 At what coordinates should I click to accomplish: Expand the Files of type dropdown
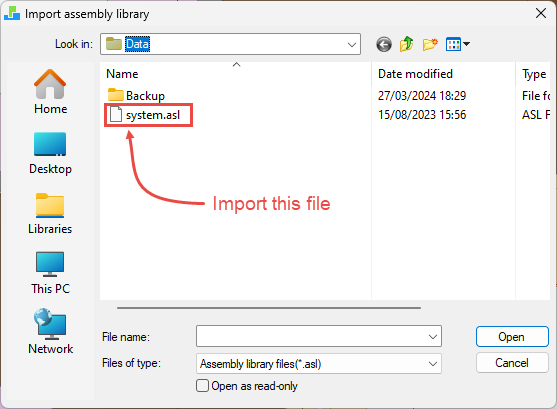point(319,364)
